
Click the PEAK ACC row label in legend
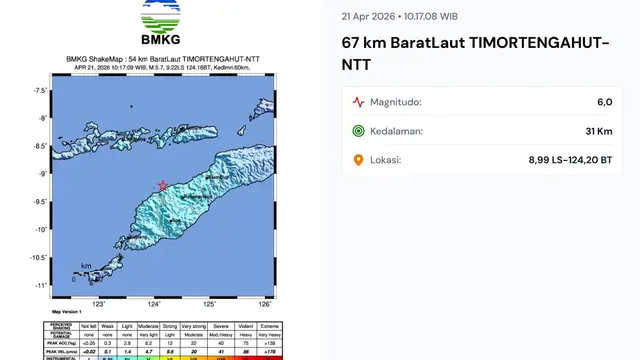62,343
